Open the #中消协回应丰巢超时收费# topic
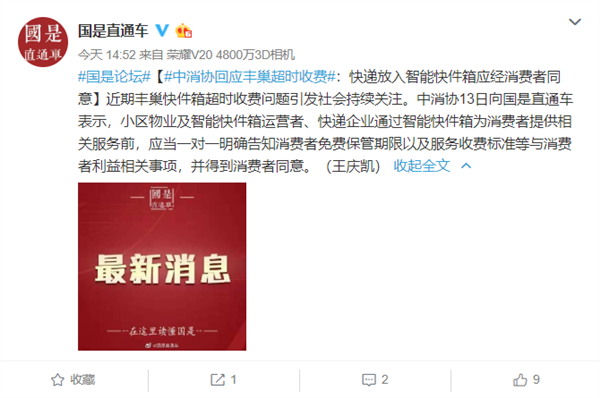600x398 pixels. coord(249,77)
